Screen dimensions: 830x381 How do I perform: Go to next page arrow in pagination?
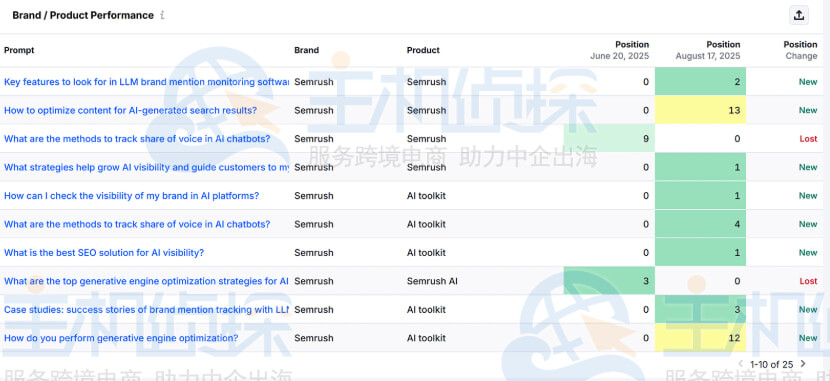803,364
